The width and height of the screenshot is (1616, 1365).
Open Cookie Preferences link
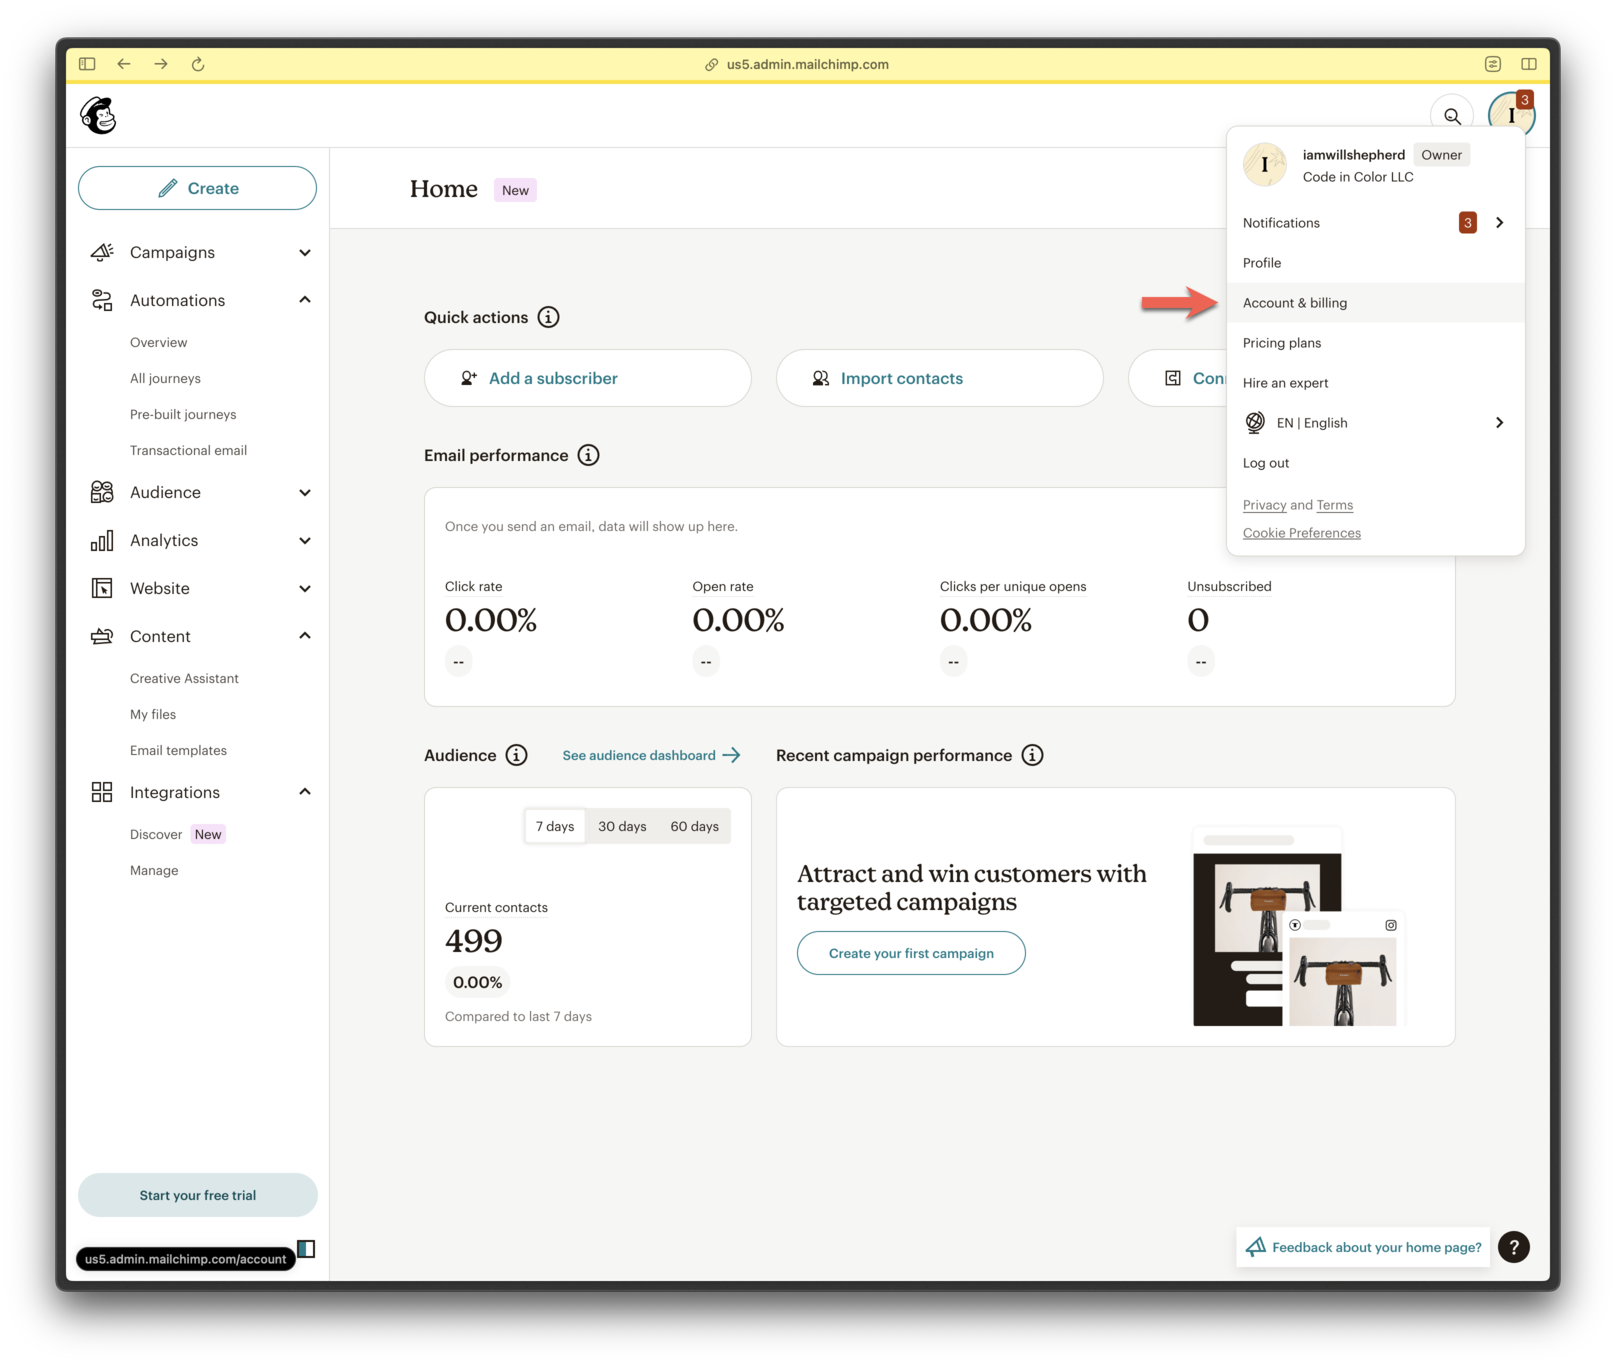tap(1301, 533)
